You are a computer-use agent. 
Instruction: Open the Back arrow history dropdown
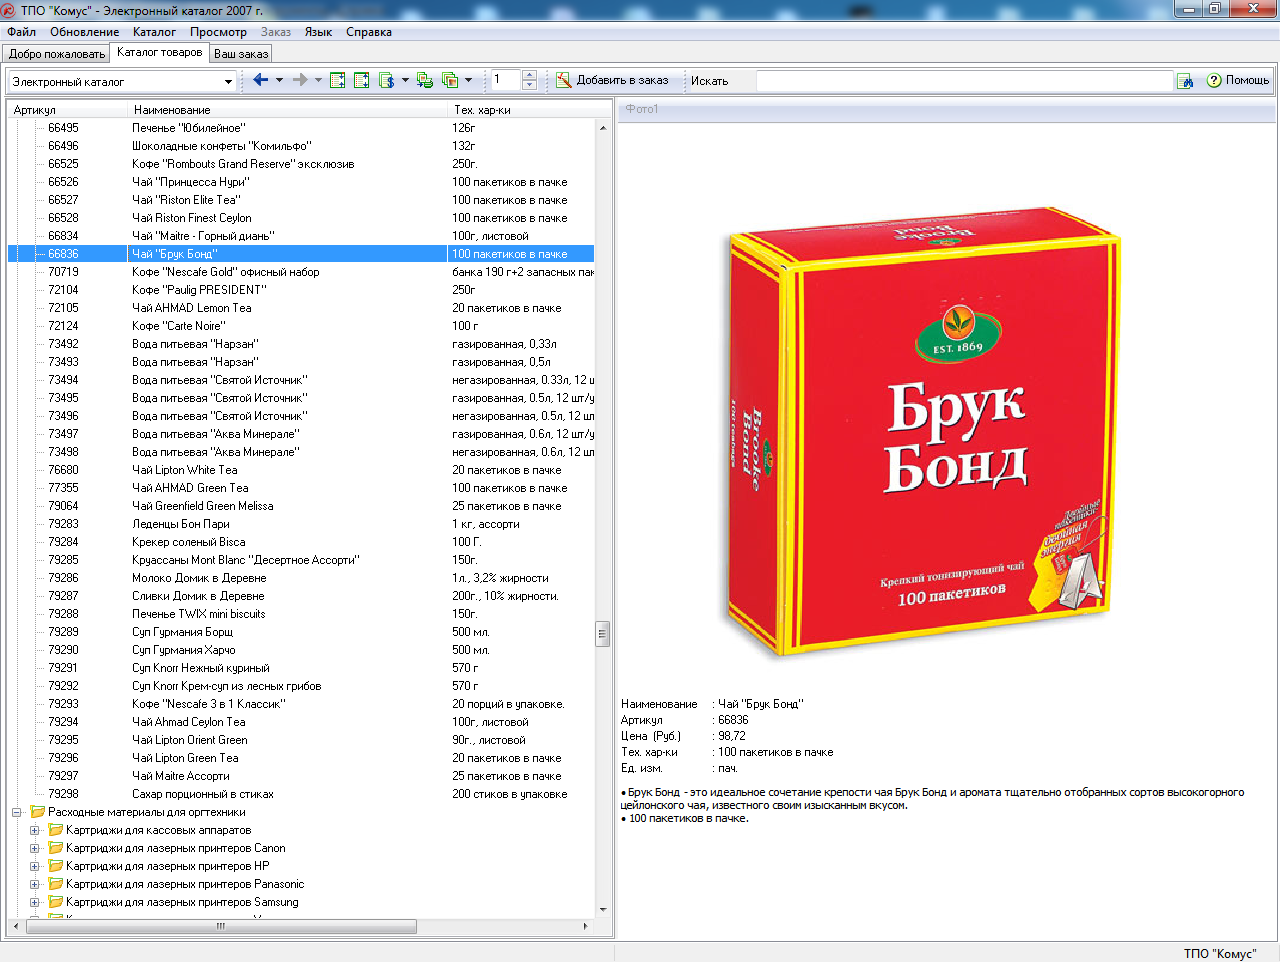tap(279, 80)
